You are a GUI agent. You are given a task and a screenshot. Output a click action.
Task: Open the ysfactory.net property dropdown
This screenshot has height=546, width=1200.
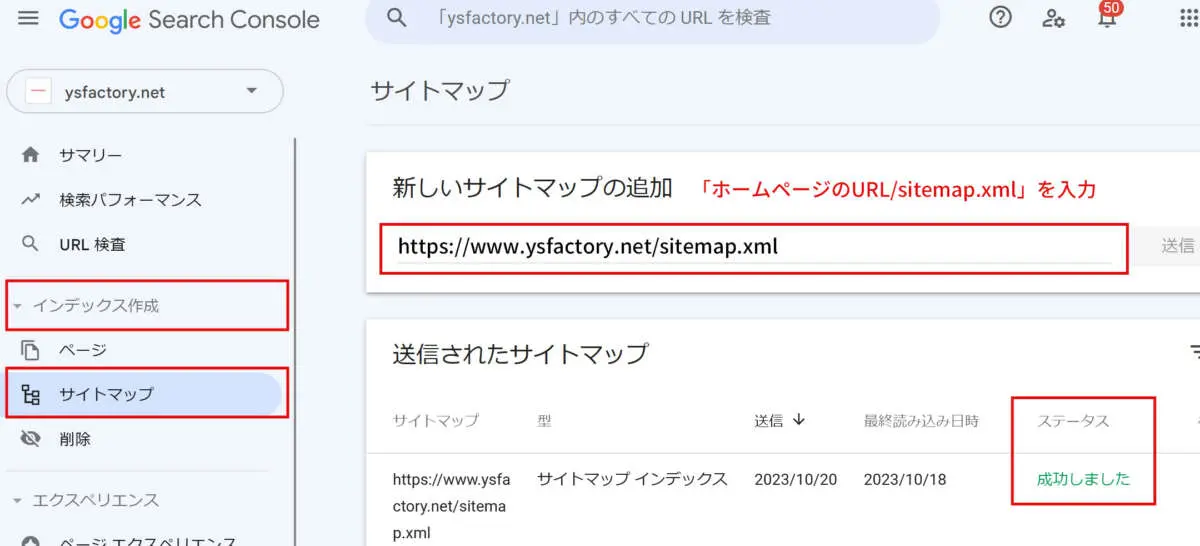pos(145,92)
